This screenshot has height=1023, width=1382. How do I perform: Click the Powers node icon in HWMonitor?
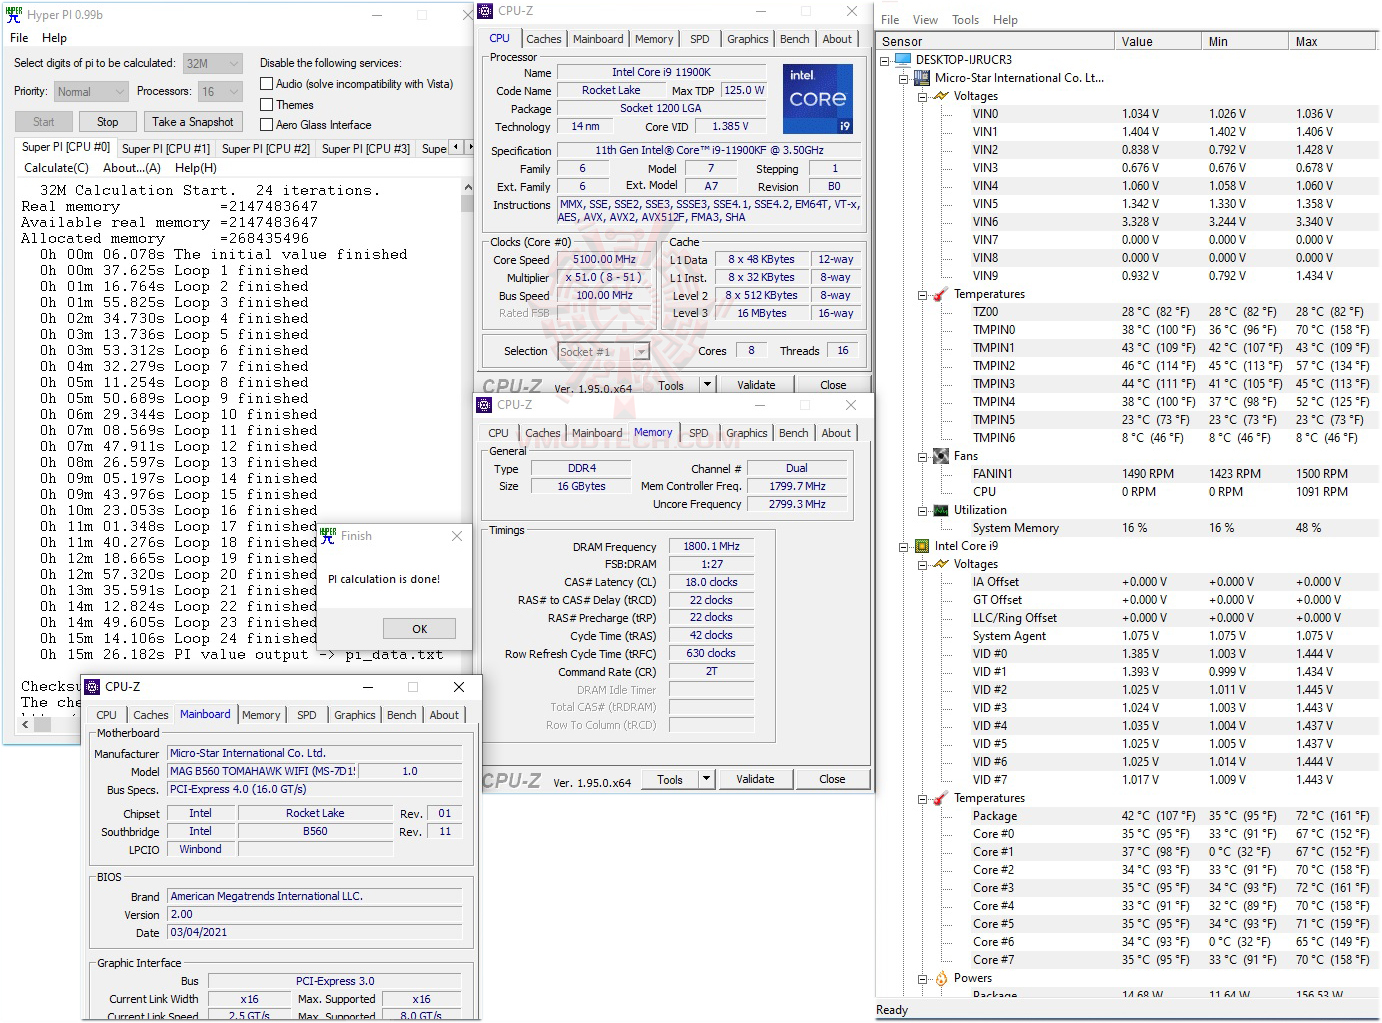[x=940, y=978]
